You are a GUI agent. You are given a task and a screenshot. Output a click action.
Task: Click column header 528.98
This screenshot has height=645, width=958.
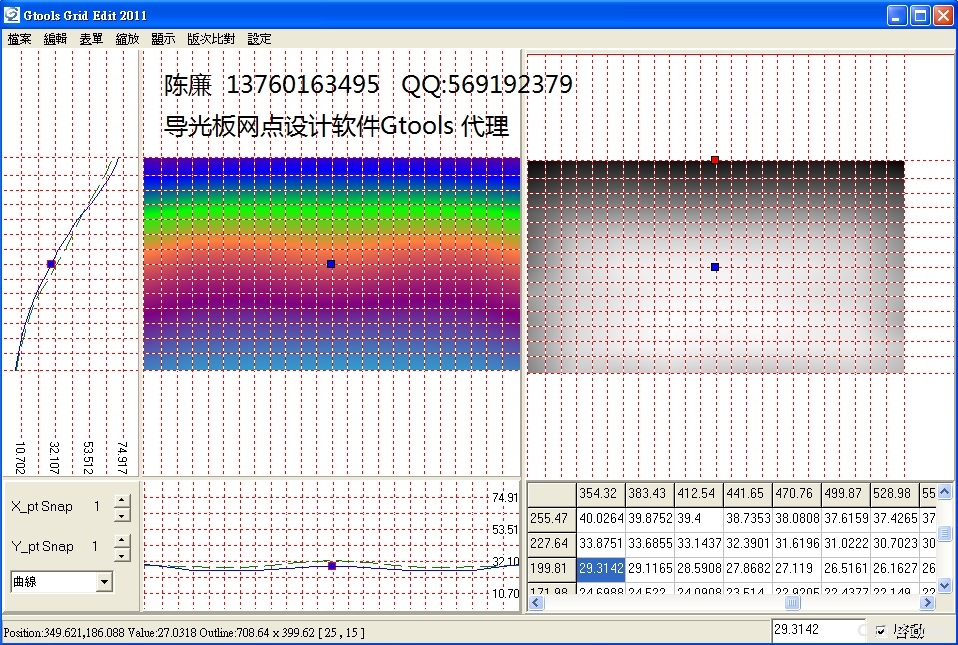894,494
